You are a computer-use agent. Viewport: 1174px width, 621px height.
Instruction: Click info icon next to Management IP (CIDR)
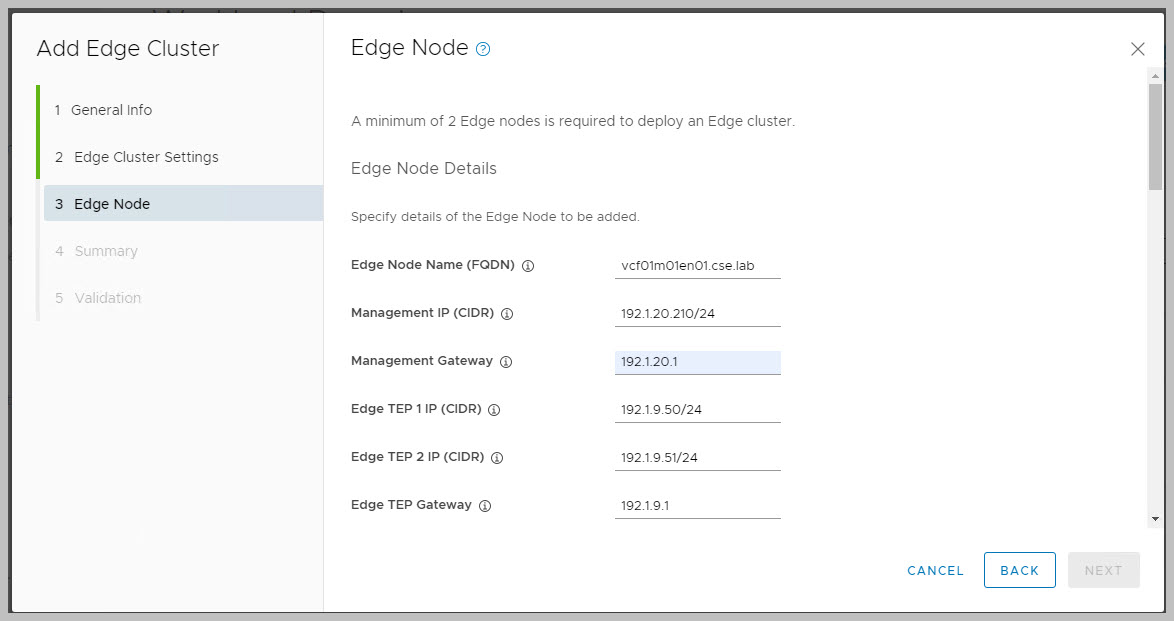click(506, 314)
